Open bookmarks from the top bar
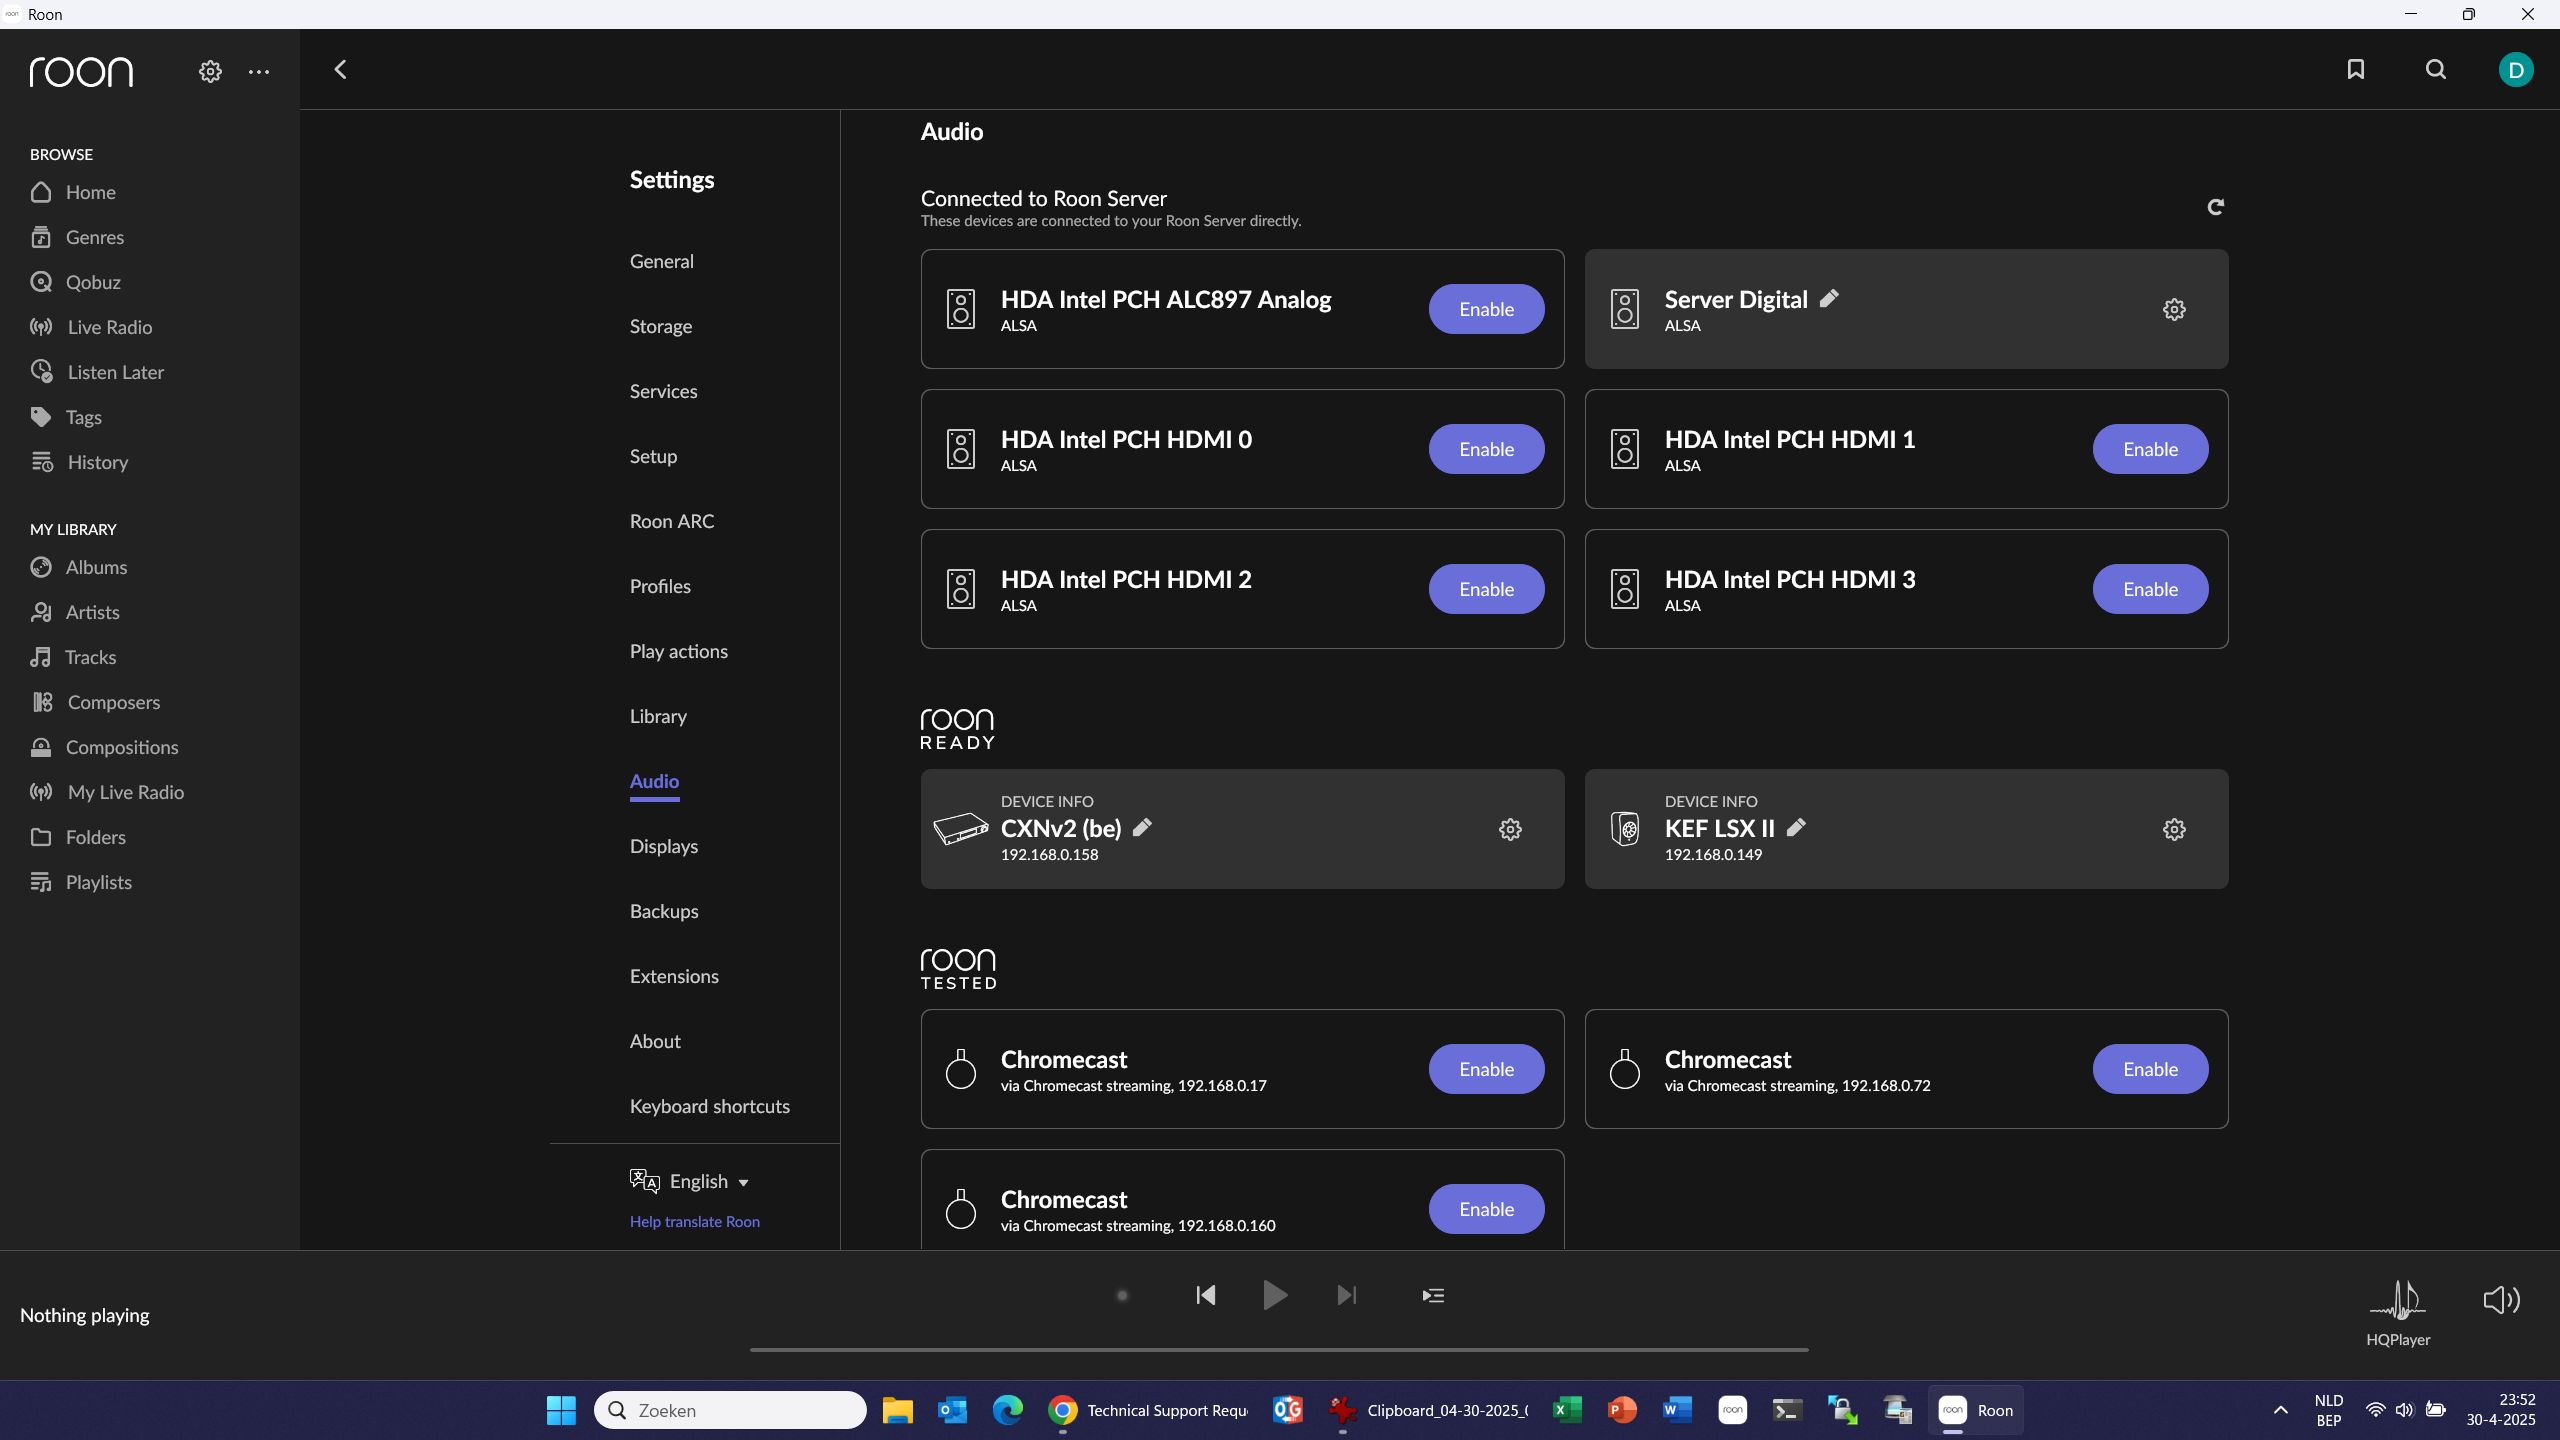This screenshot has height=1440, width=2560. click(2356, 69)
